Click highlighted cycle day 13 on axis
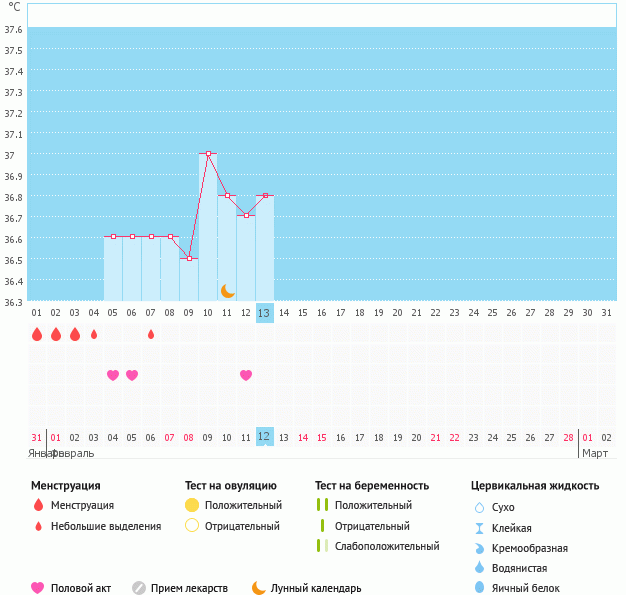Screen dimensions: 626x595 pyautogui.click(x=264, y=313)
